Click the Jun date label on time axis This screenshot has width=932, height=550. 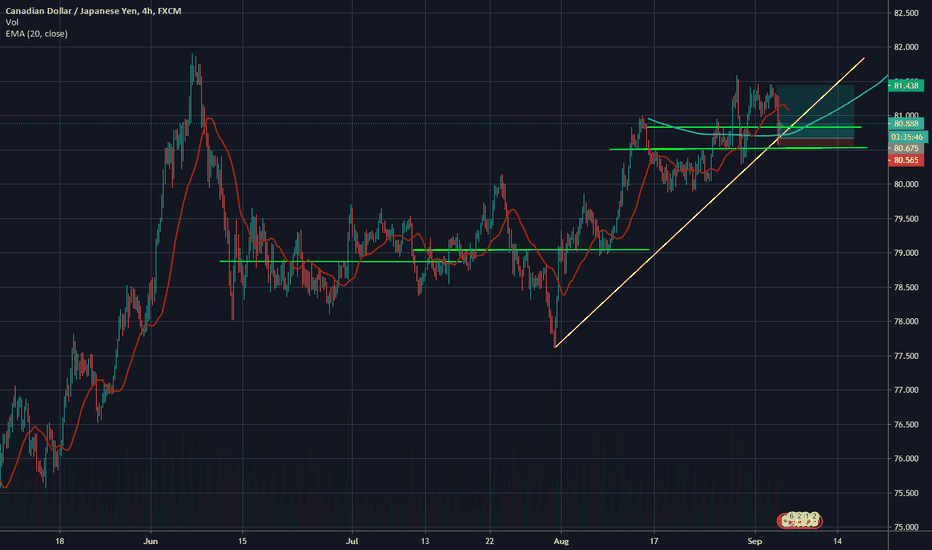[151, 541]
